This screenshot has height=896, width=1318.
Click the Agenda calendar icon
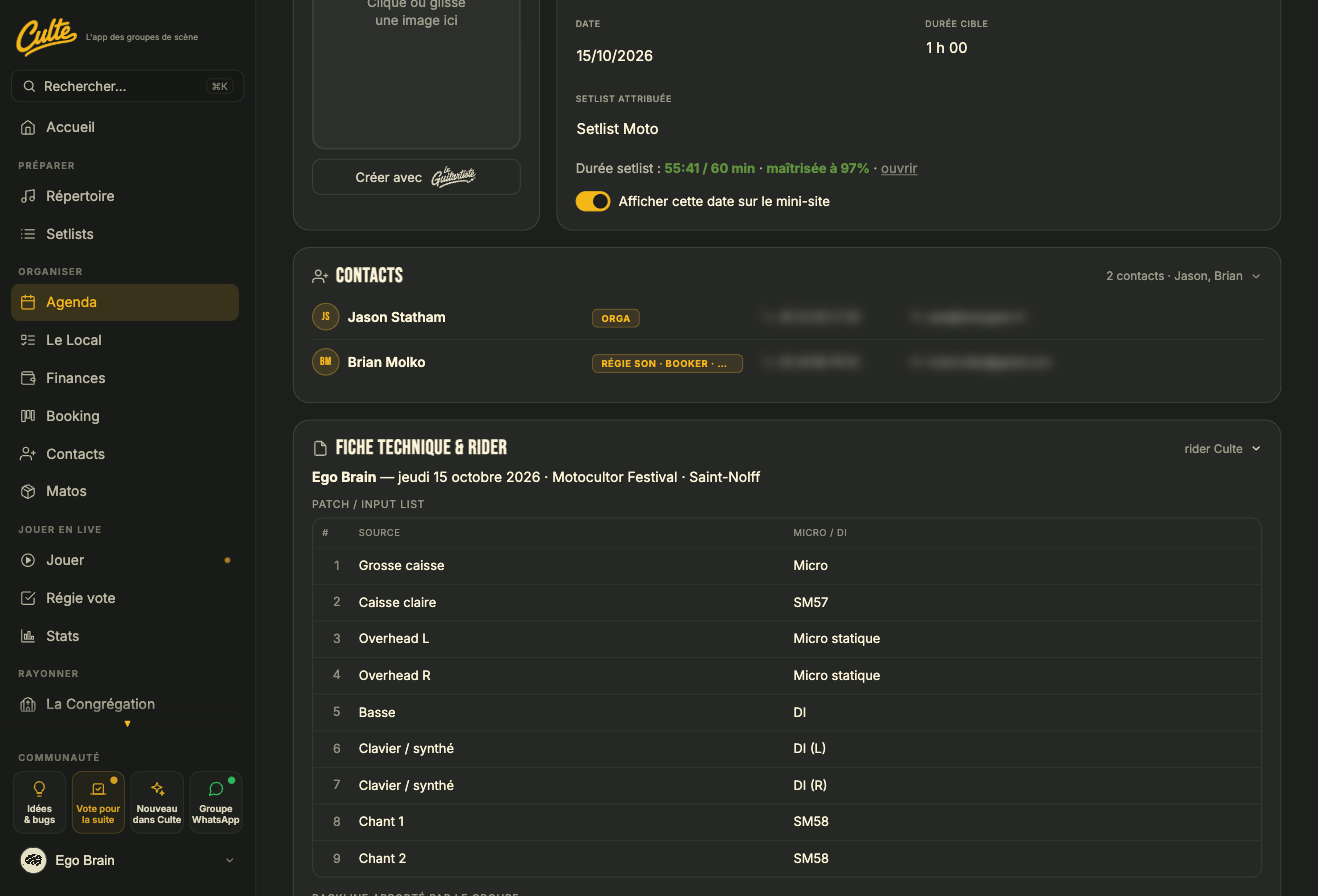(x=28, y=302)
